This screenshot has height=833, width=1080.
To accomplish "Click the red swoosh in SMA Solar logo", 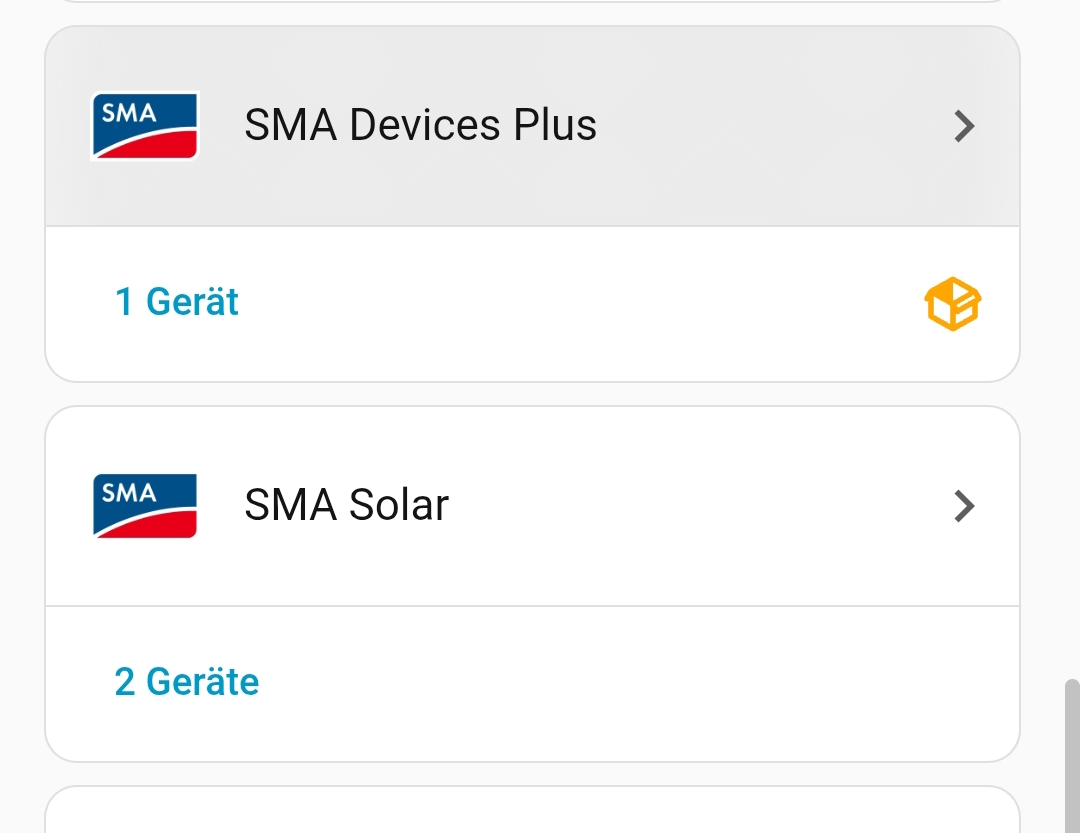I will (160, 525).
